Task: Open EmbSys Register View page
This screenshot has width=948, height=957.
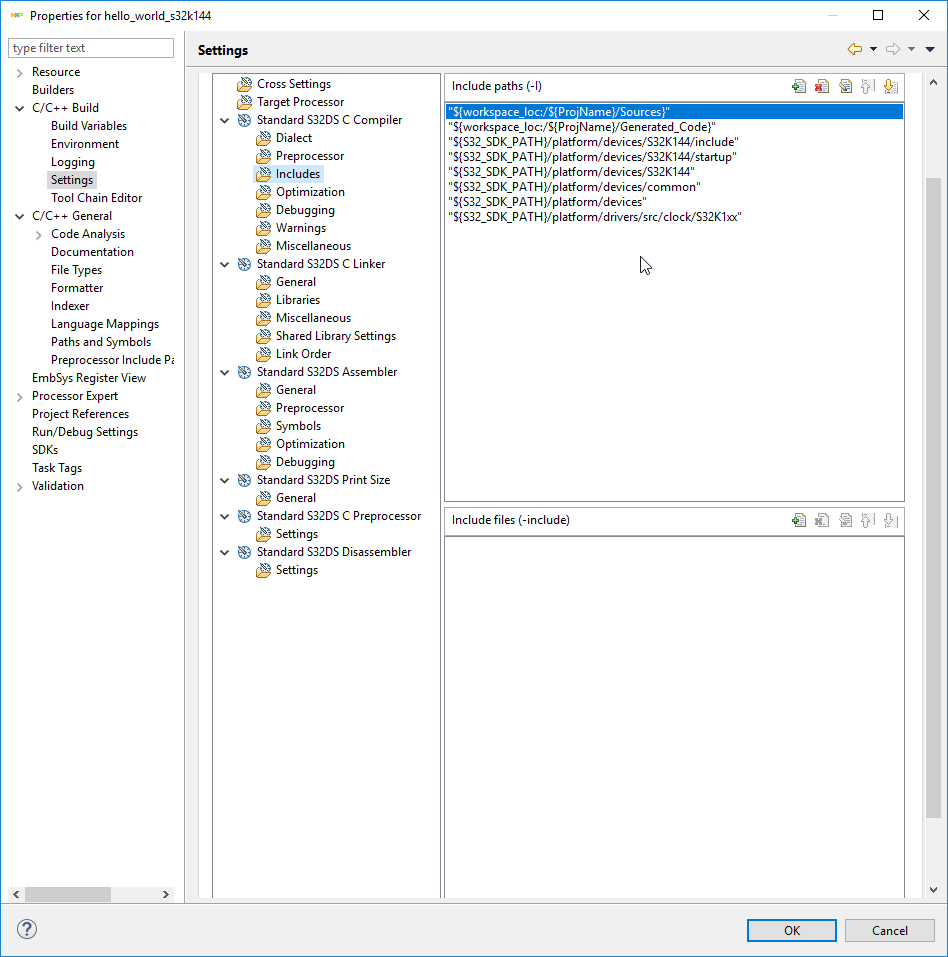Action: (89, 378)
